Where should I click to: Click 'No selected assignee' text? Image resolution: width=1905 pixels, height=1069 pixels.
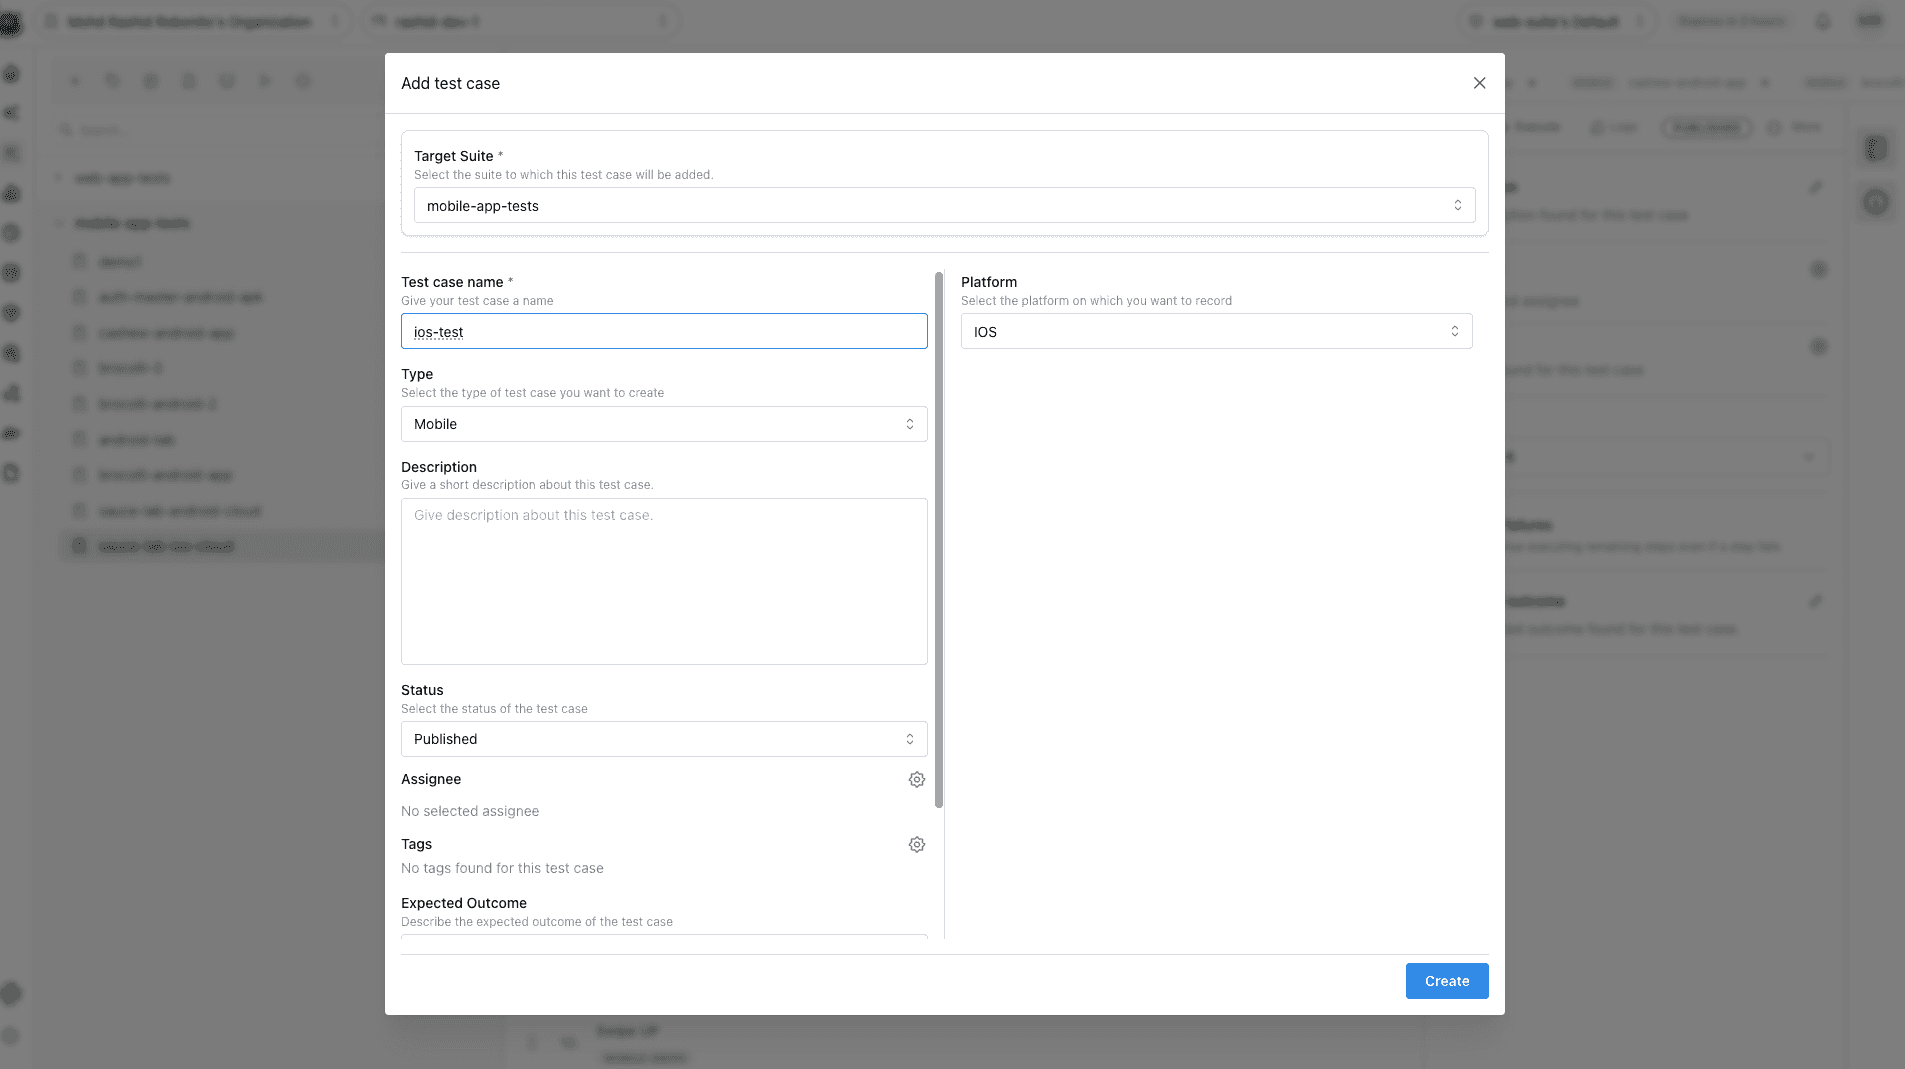pyautogui.click(x=470, y=811)
